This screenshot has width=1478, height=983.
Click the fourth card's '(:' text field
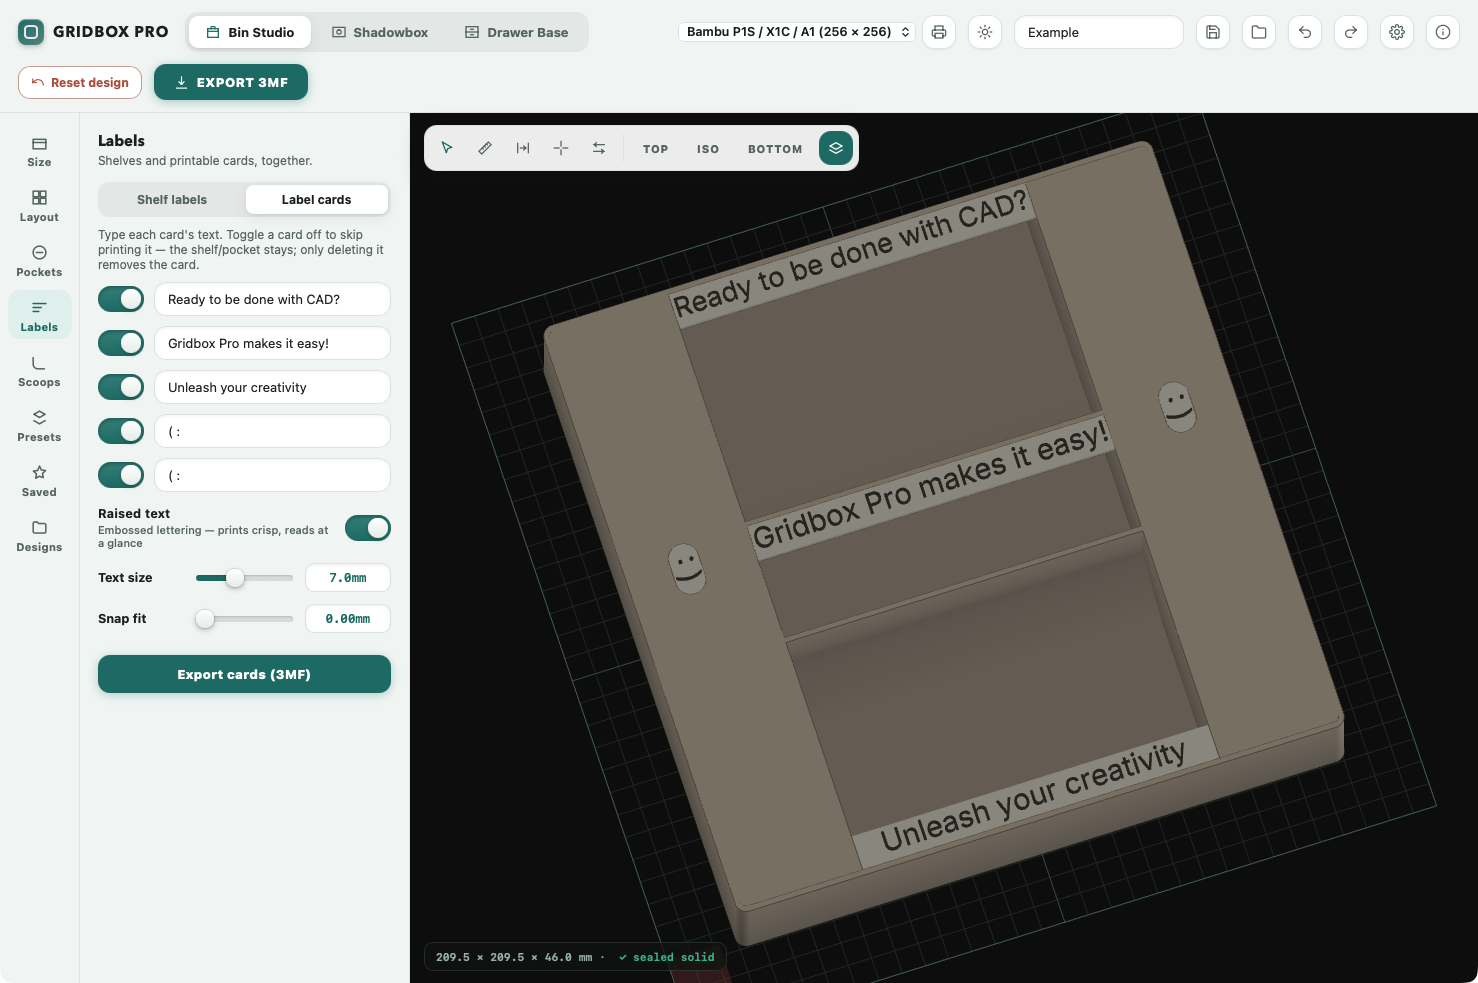coord(272,431)
